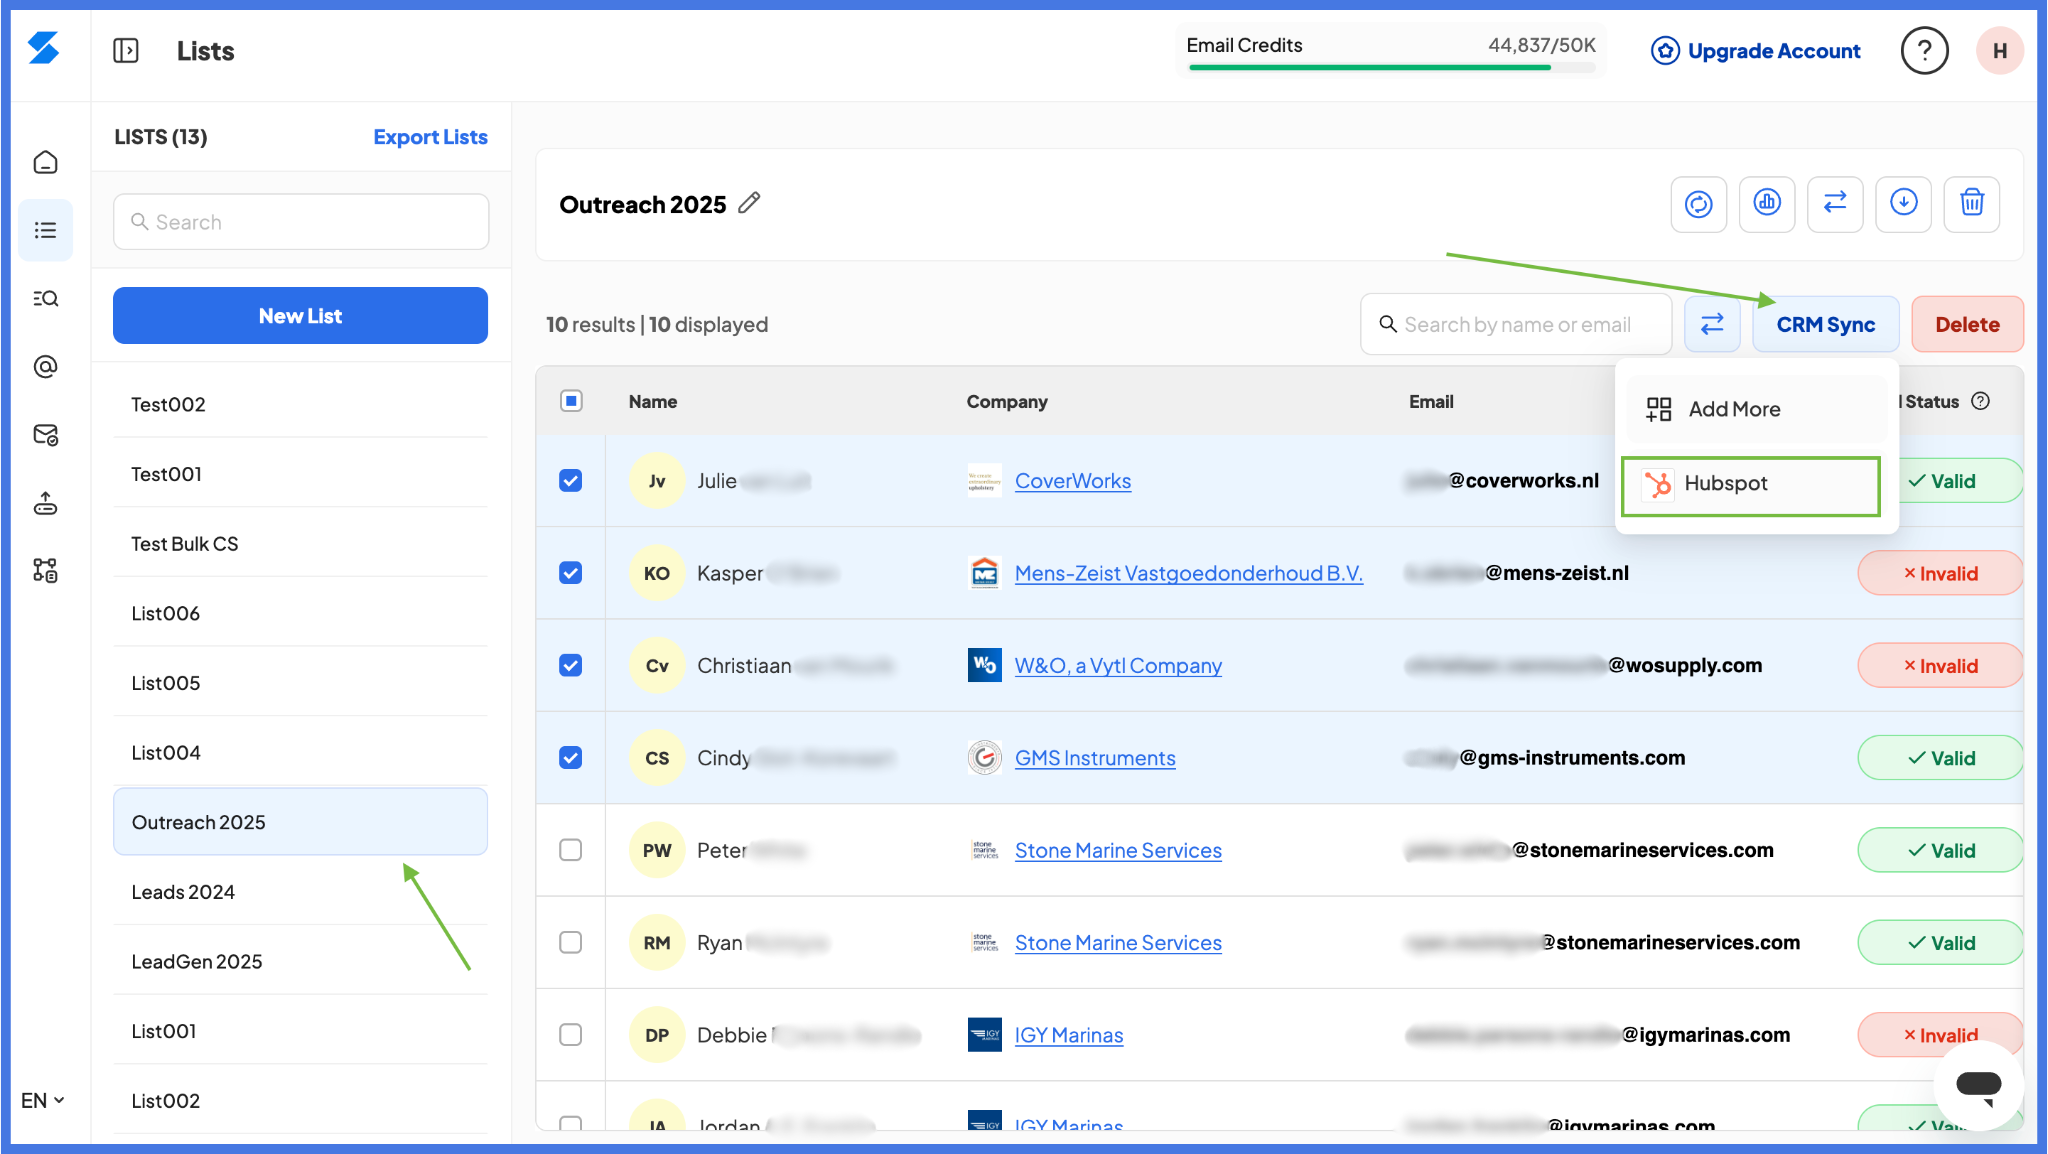Open the email finder @ sidebar icon
The width and height of the screenshot is (2048, 1154).
[x=45, y=367]
